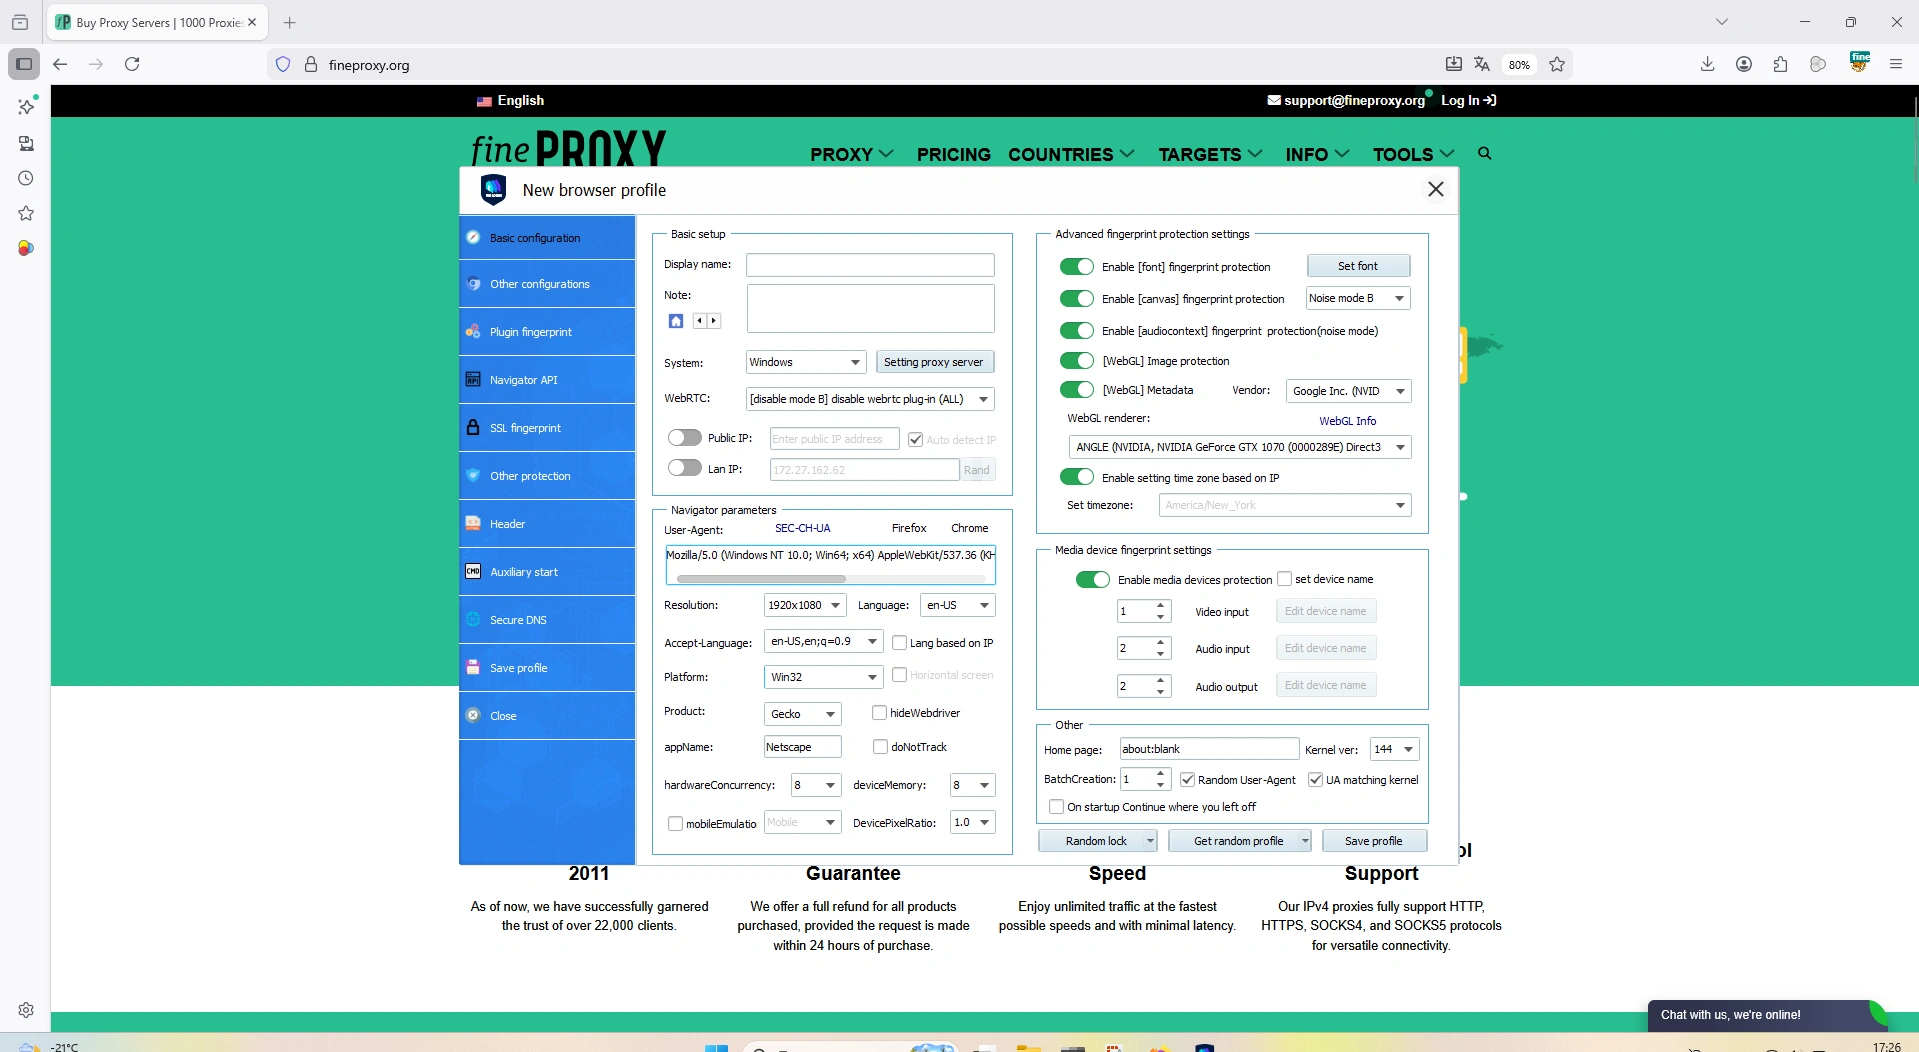Expand the WebRTC mode dropdown

click(x=870, y=399)
